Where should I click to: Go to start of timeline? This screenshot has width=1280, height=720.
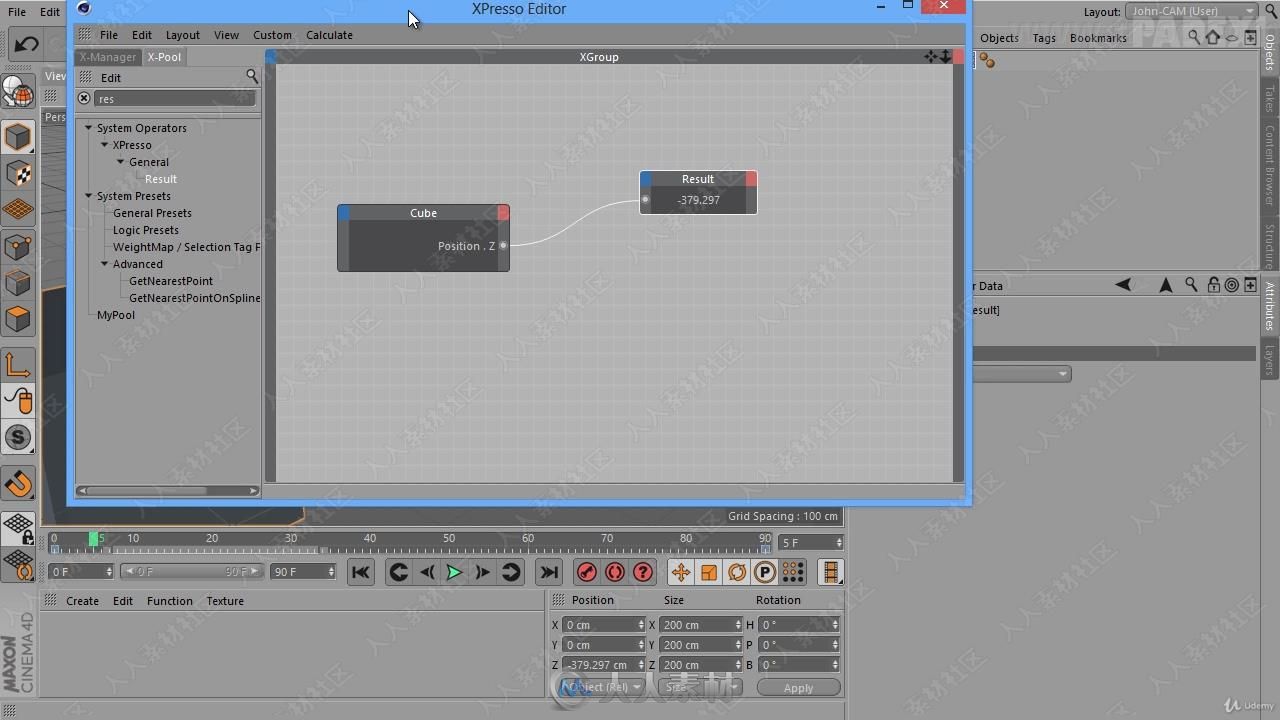click(x=361, y=572)
